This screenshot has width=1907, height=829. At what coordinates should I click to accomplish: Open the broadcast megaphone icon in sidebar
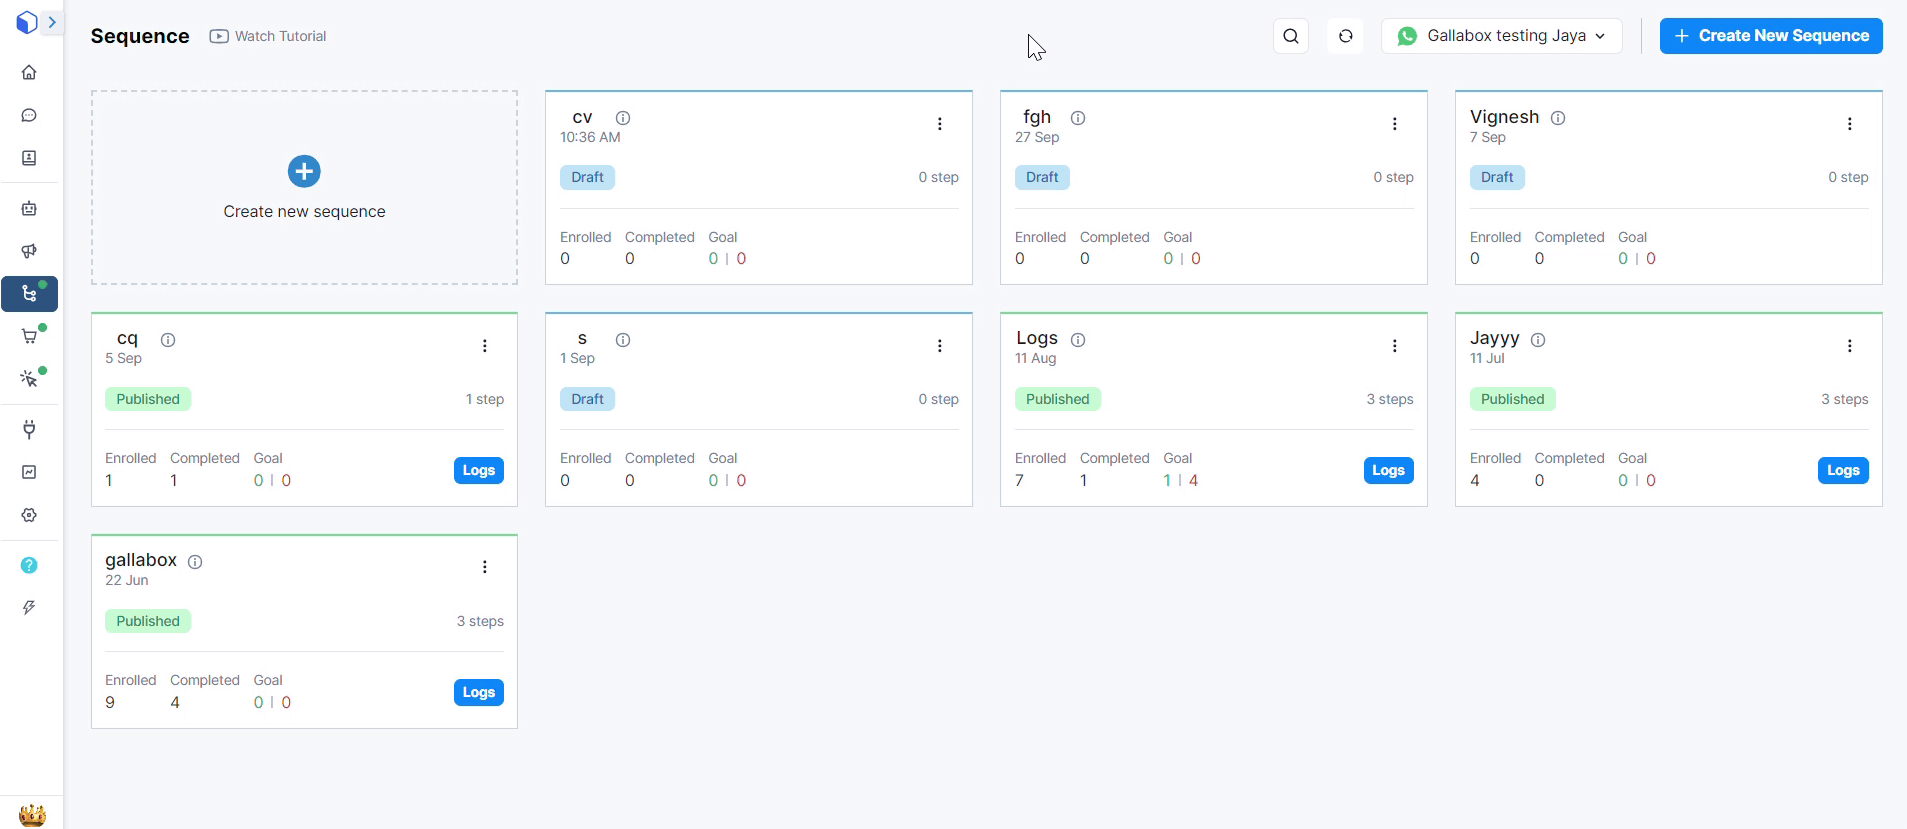point(29,251)
